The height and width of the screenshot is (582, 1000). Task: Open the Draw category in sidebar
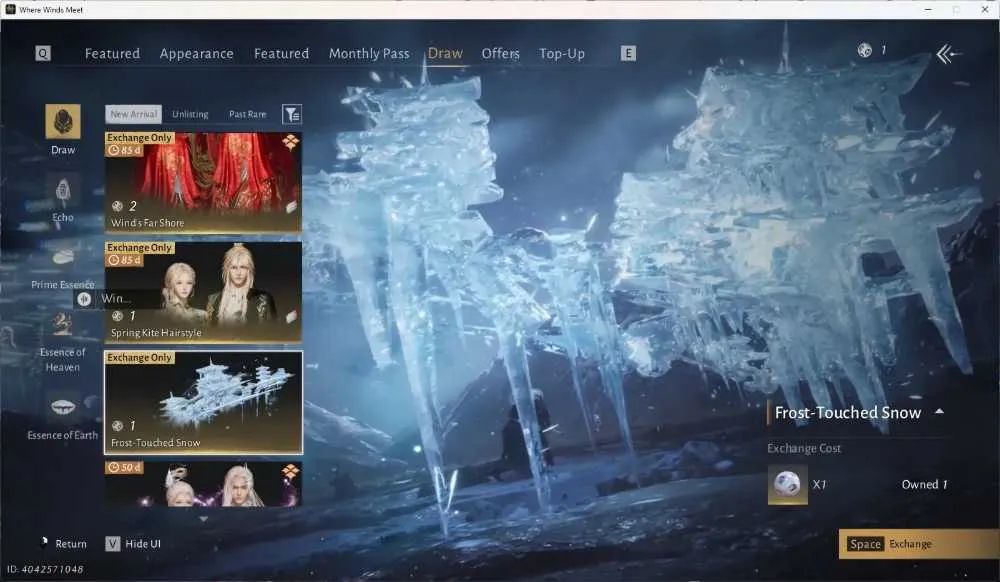[x=62, y=121]
